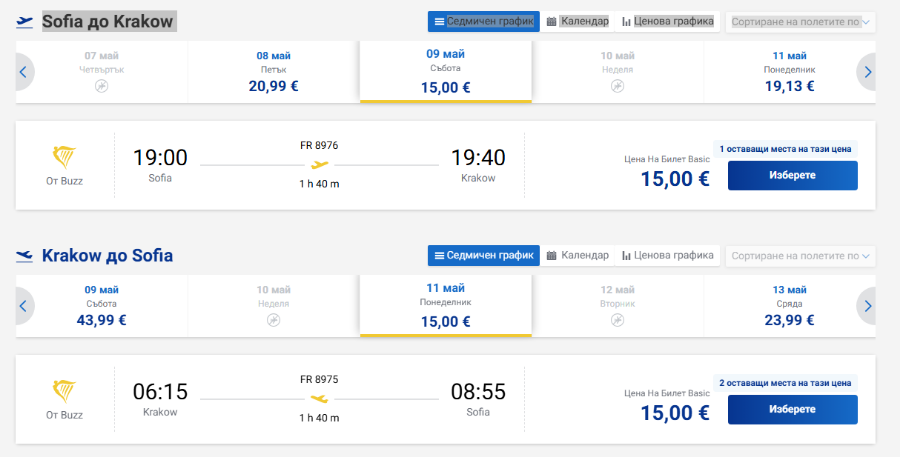The image size is (900, 457).
Task: Click the returning plane icon beside Krakow до Sofia
Action: 24,255
